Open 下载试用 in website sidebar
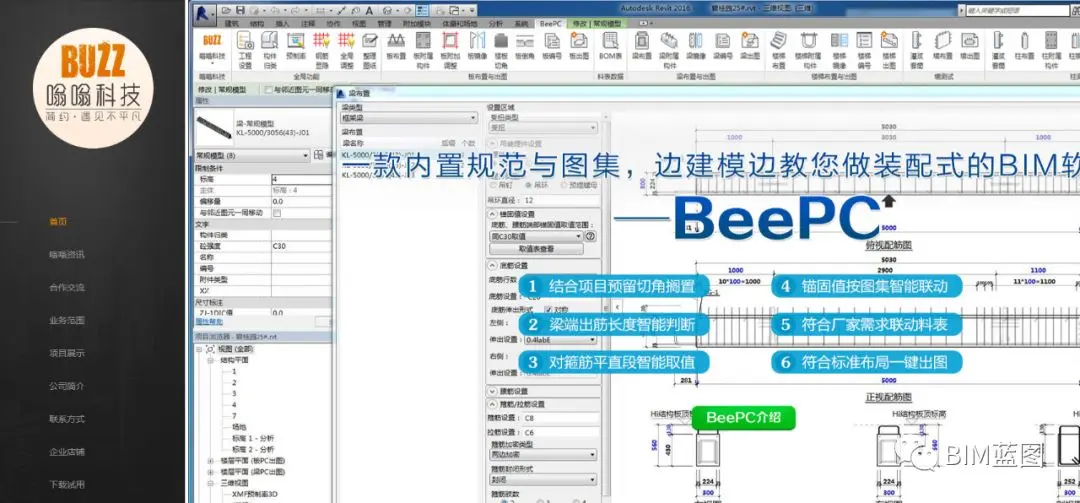Image resolution: width=1080 pixels, height=503 pixels. 67,484
